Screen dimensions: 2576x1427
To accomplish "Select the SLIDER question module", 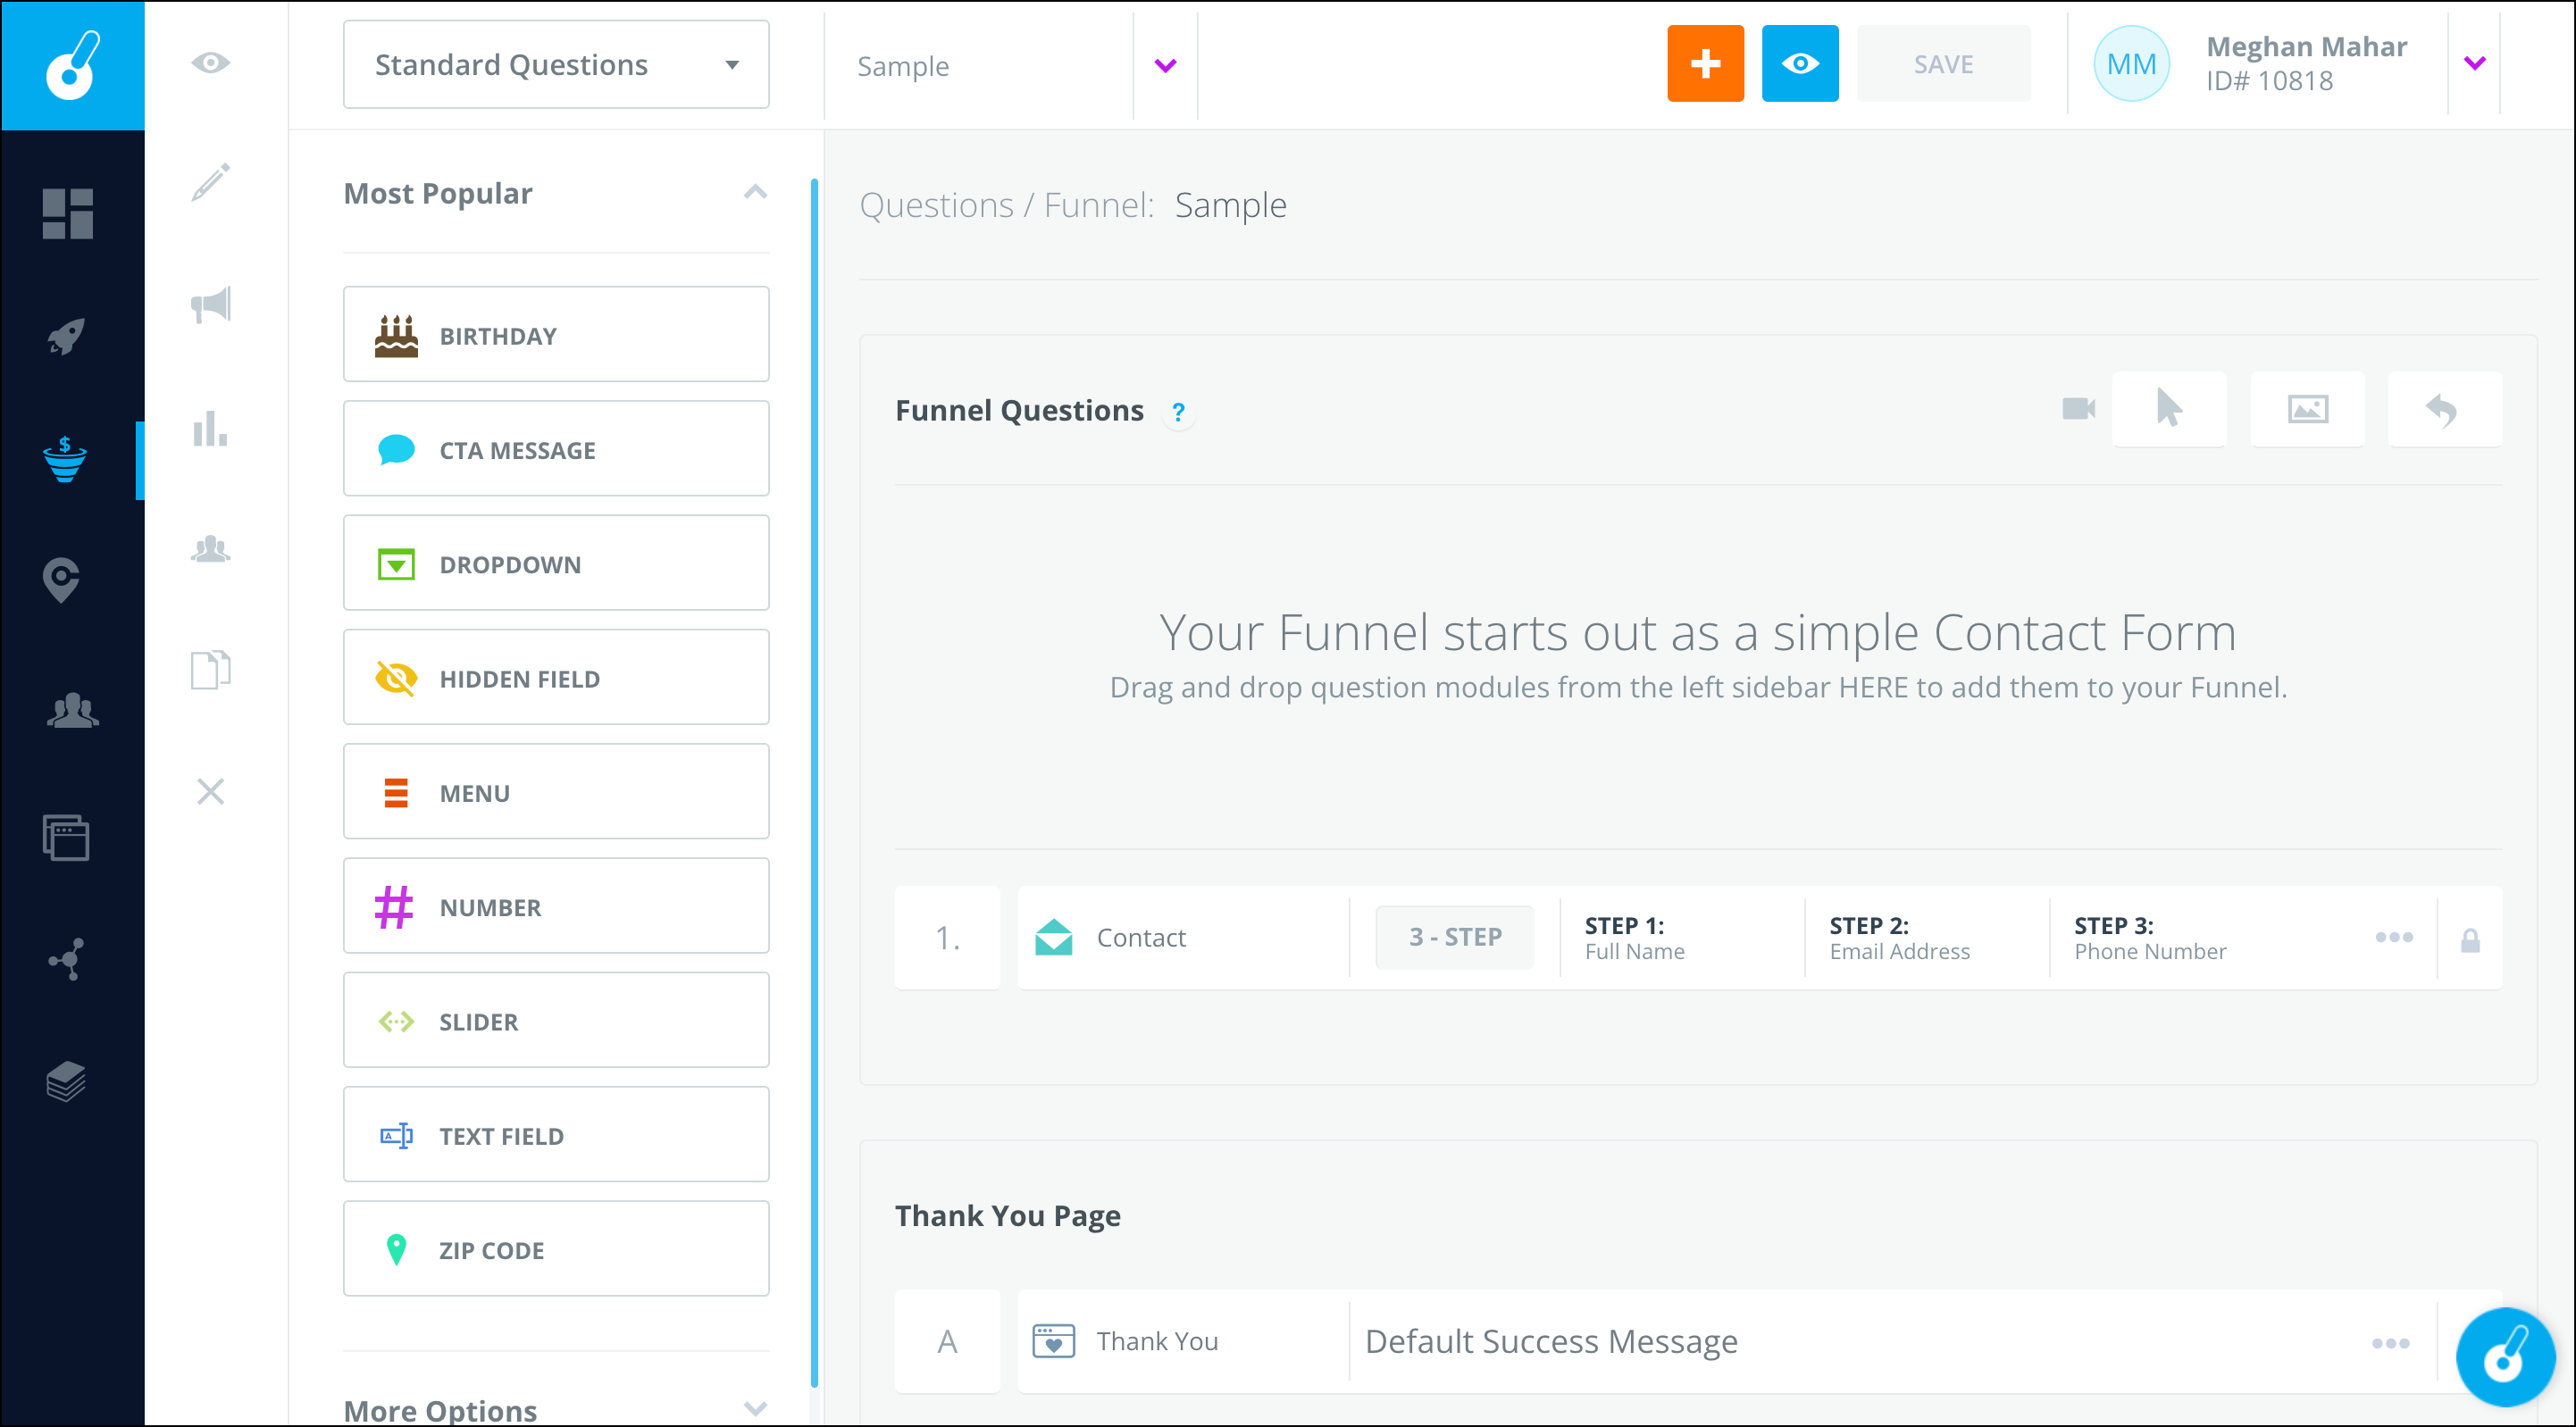I will 556,1020.
